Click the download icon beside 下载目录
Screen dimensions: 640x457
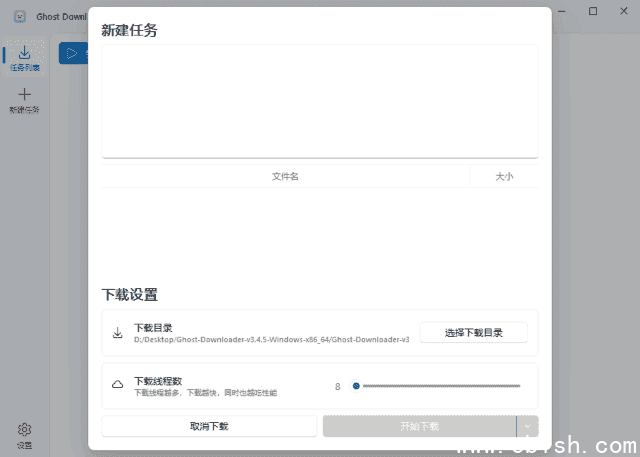point(118,333)
